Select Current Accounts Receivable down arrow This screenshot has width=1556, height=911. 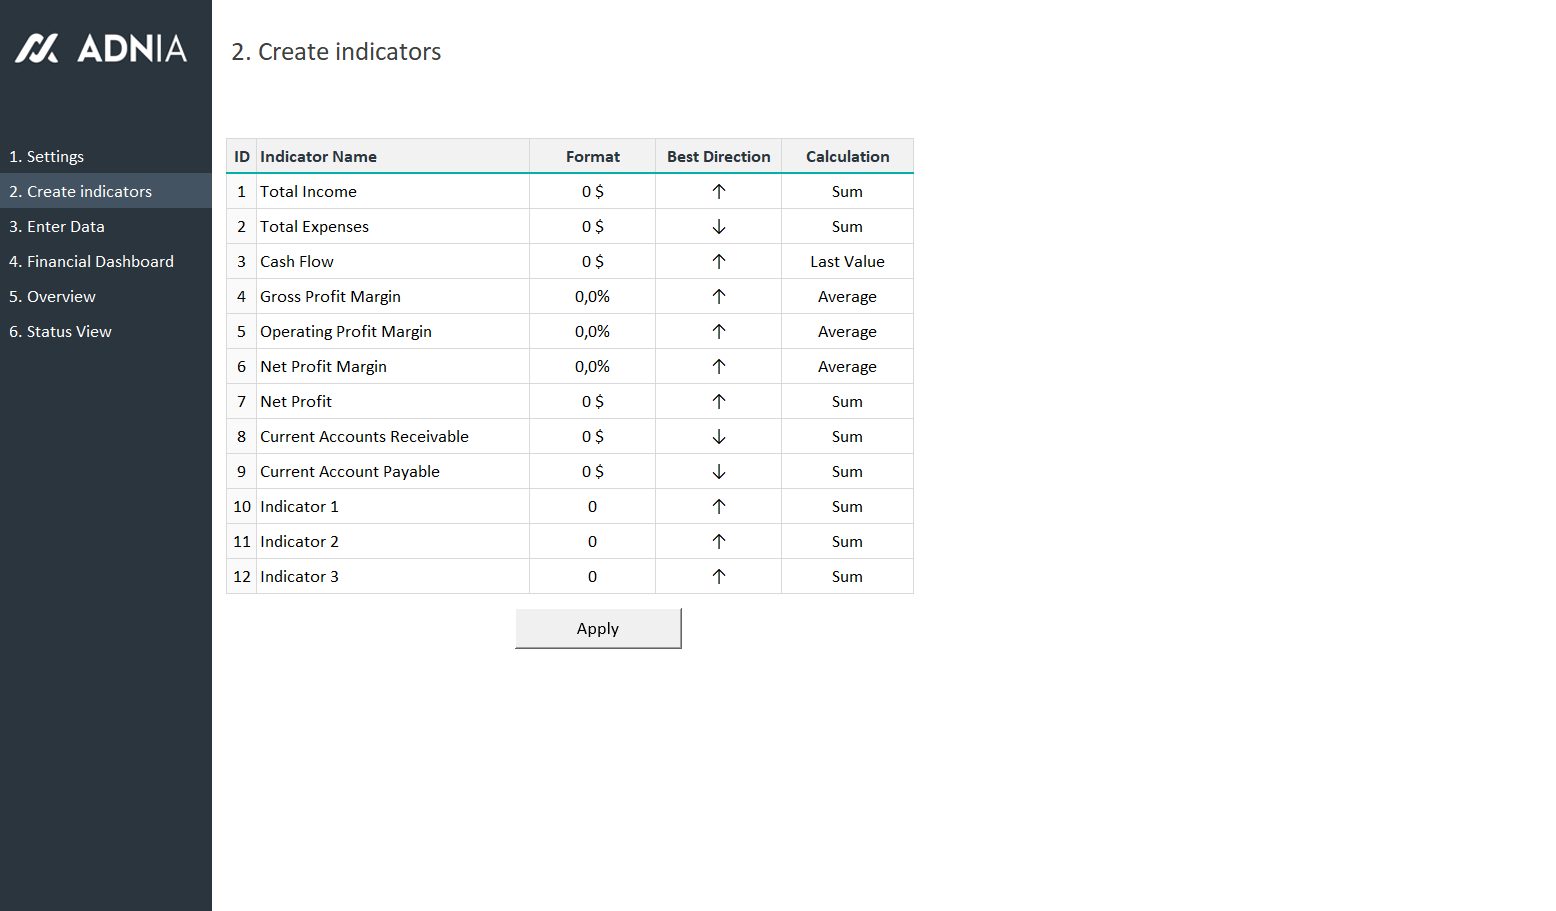(718, 437)
